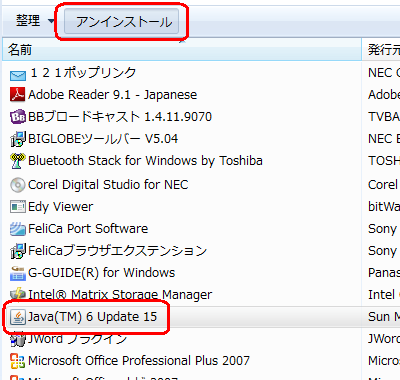Select Corel Digital Studio for NEC
This screenshot has height=380, width=400.
click(108, 185)
